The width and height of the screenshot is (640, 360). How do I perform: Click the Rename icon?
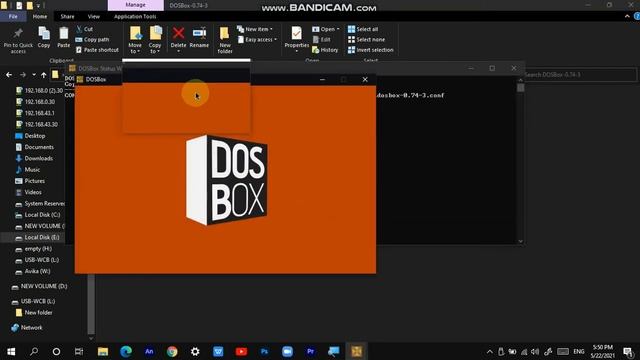199,34
